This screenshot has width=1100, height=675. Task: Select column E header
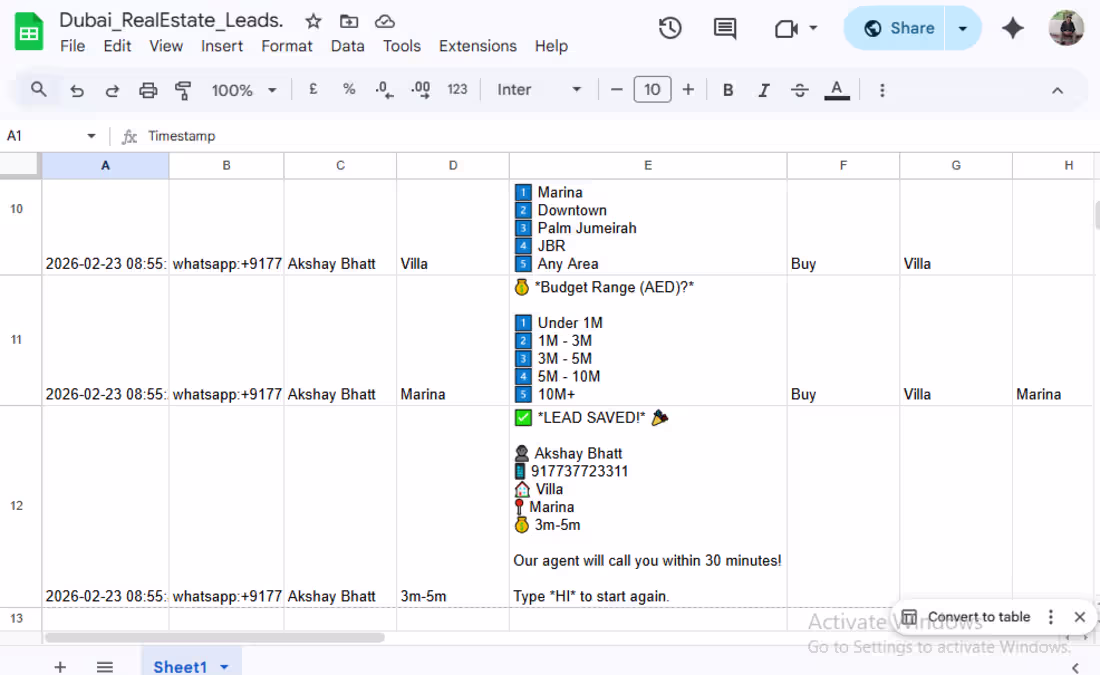(x=648, y=166)
